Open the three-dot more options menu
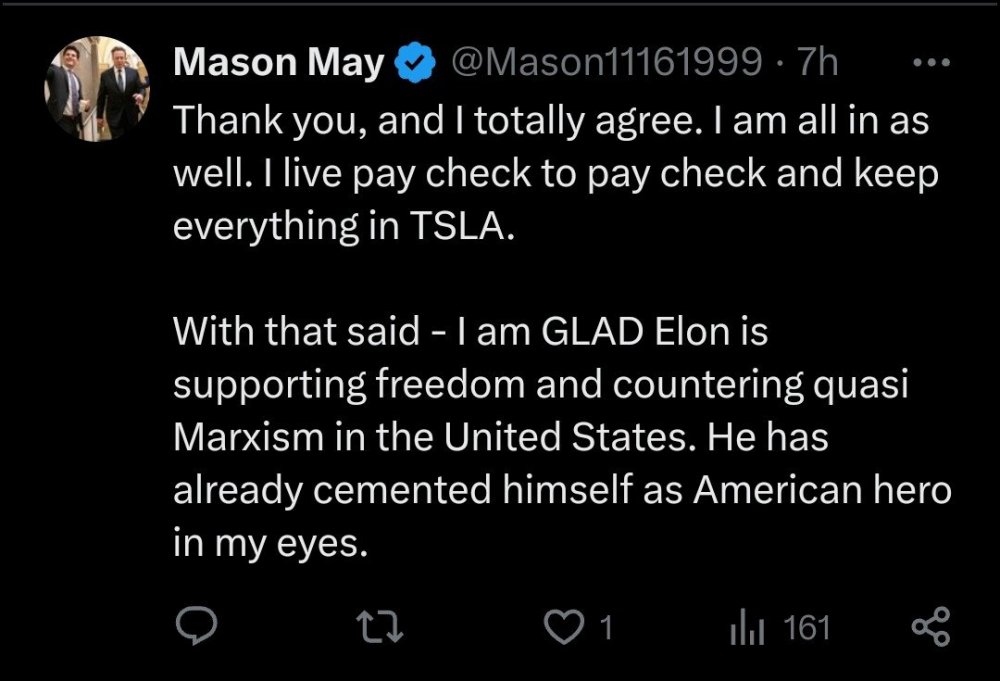This screenshot has width=1000, height=681. point(932,62)
